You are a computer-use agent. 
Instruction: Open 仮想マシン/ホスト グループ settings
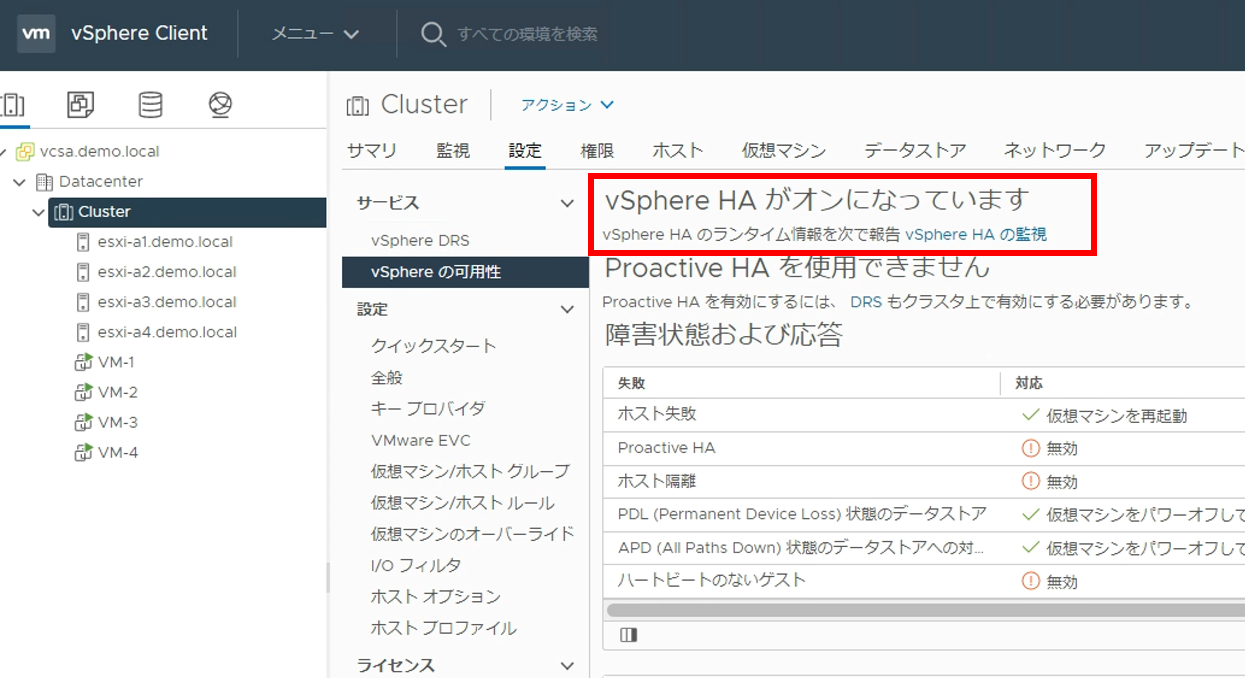(470, 471)
